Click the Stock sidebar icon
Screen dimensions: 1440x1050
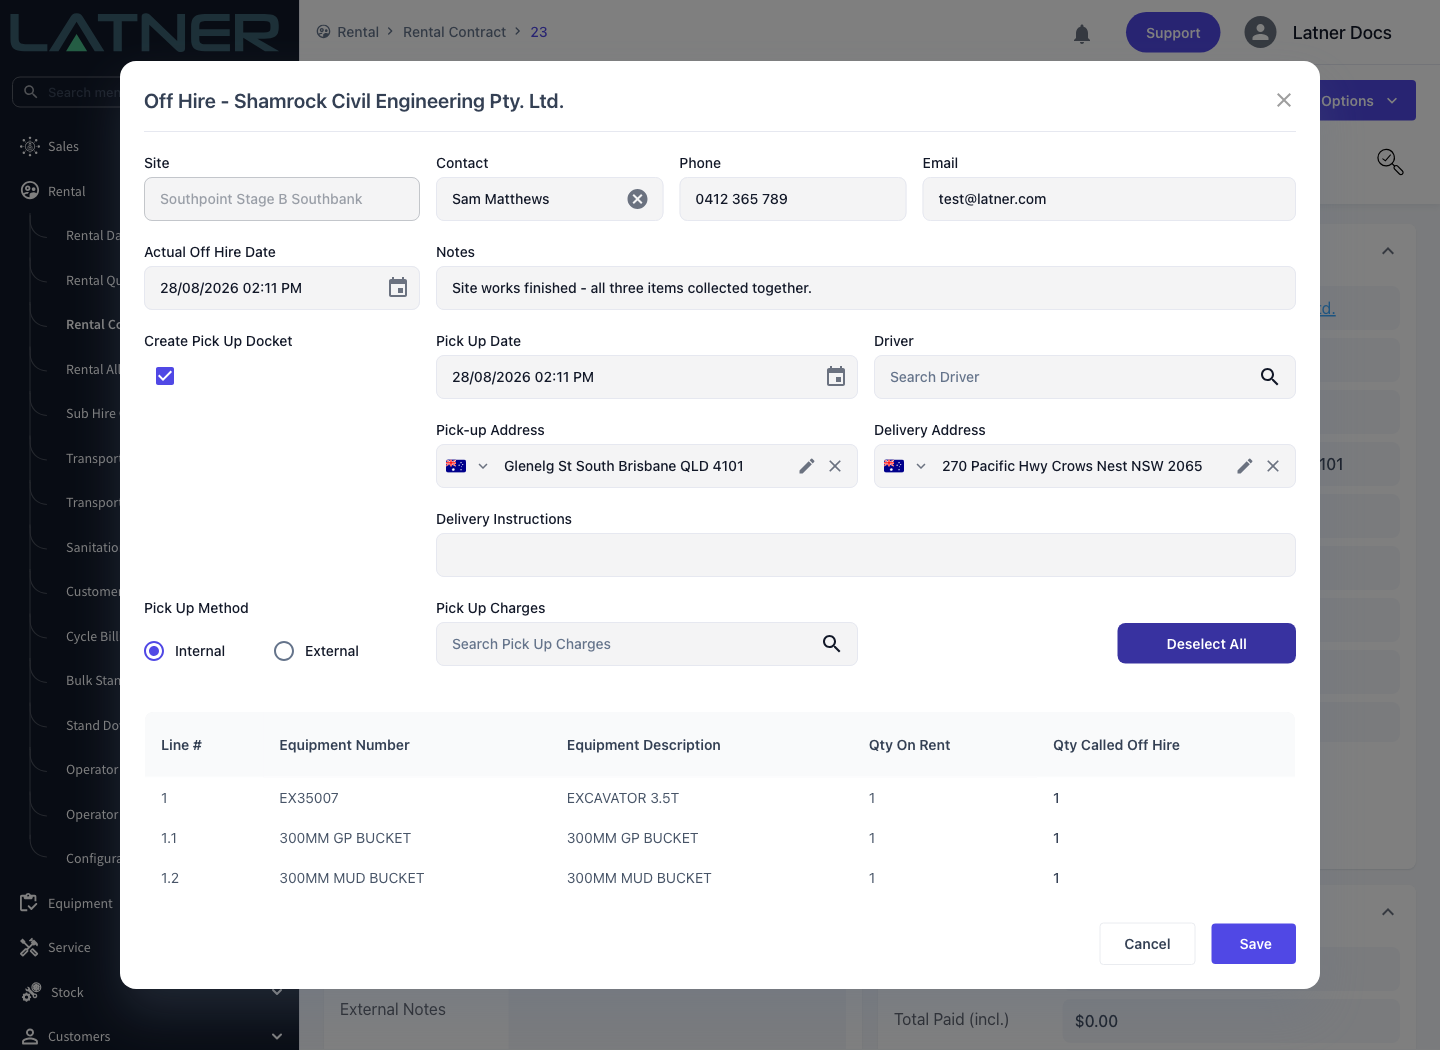click(31, 992)
